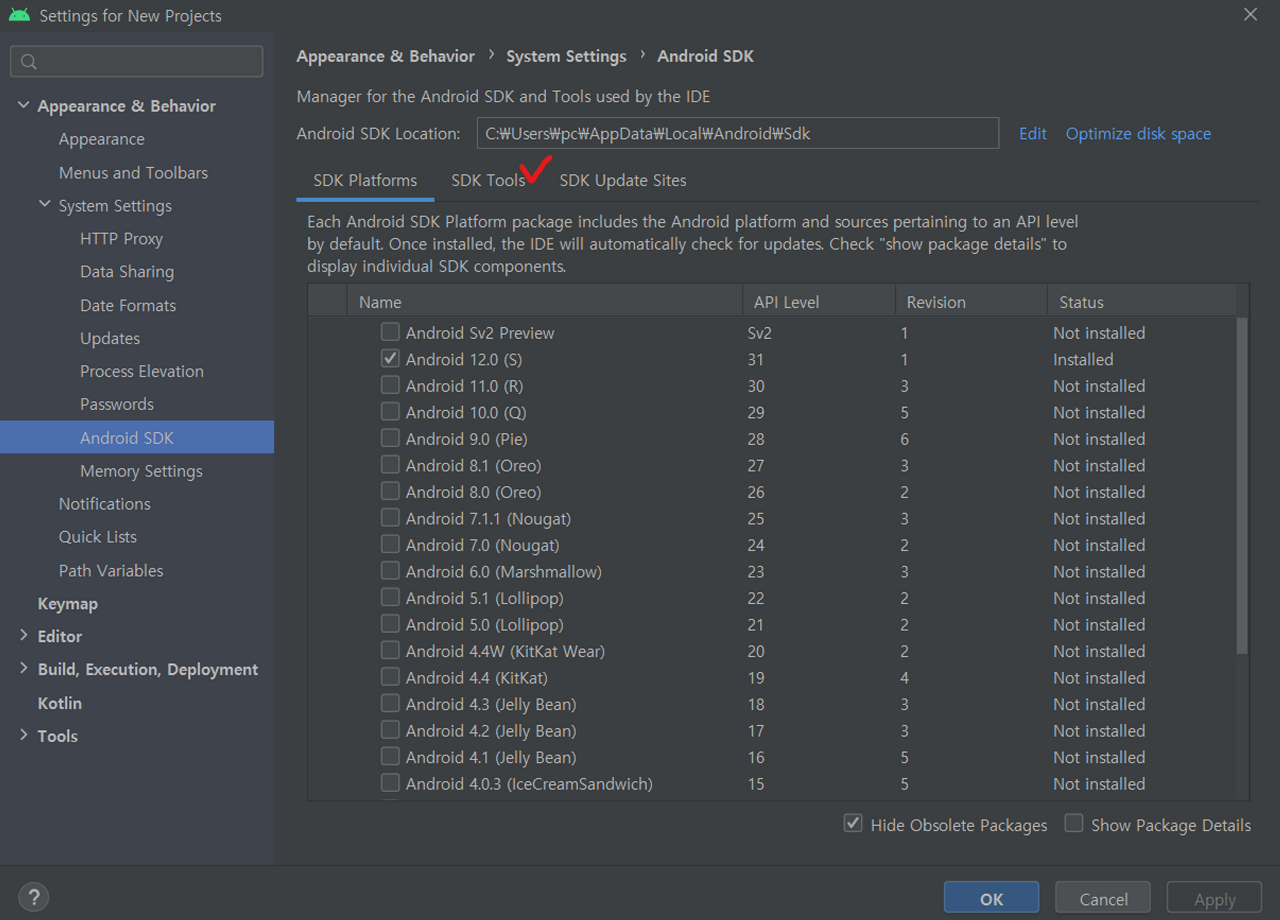This screenshot has width=1280, height=920.
Task: Toggle Hide Obsolete Packages checkbox
Action: click(x=853, y=824)
